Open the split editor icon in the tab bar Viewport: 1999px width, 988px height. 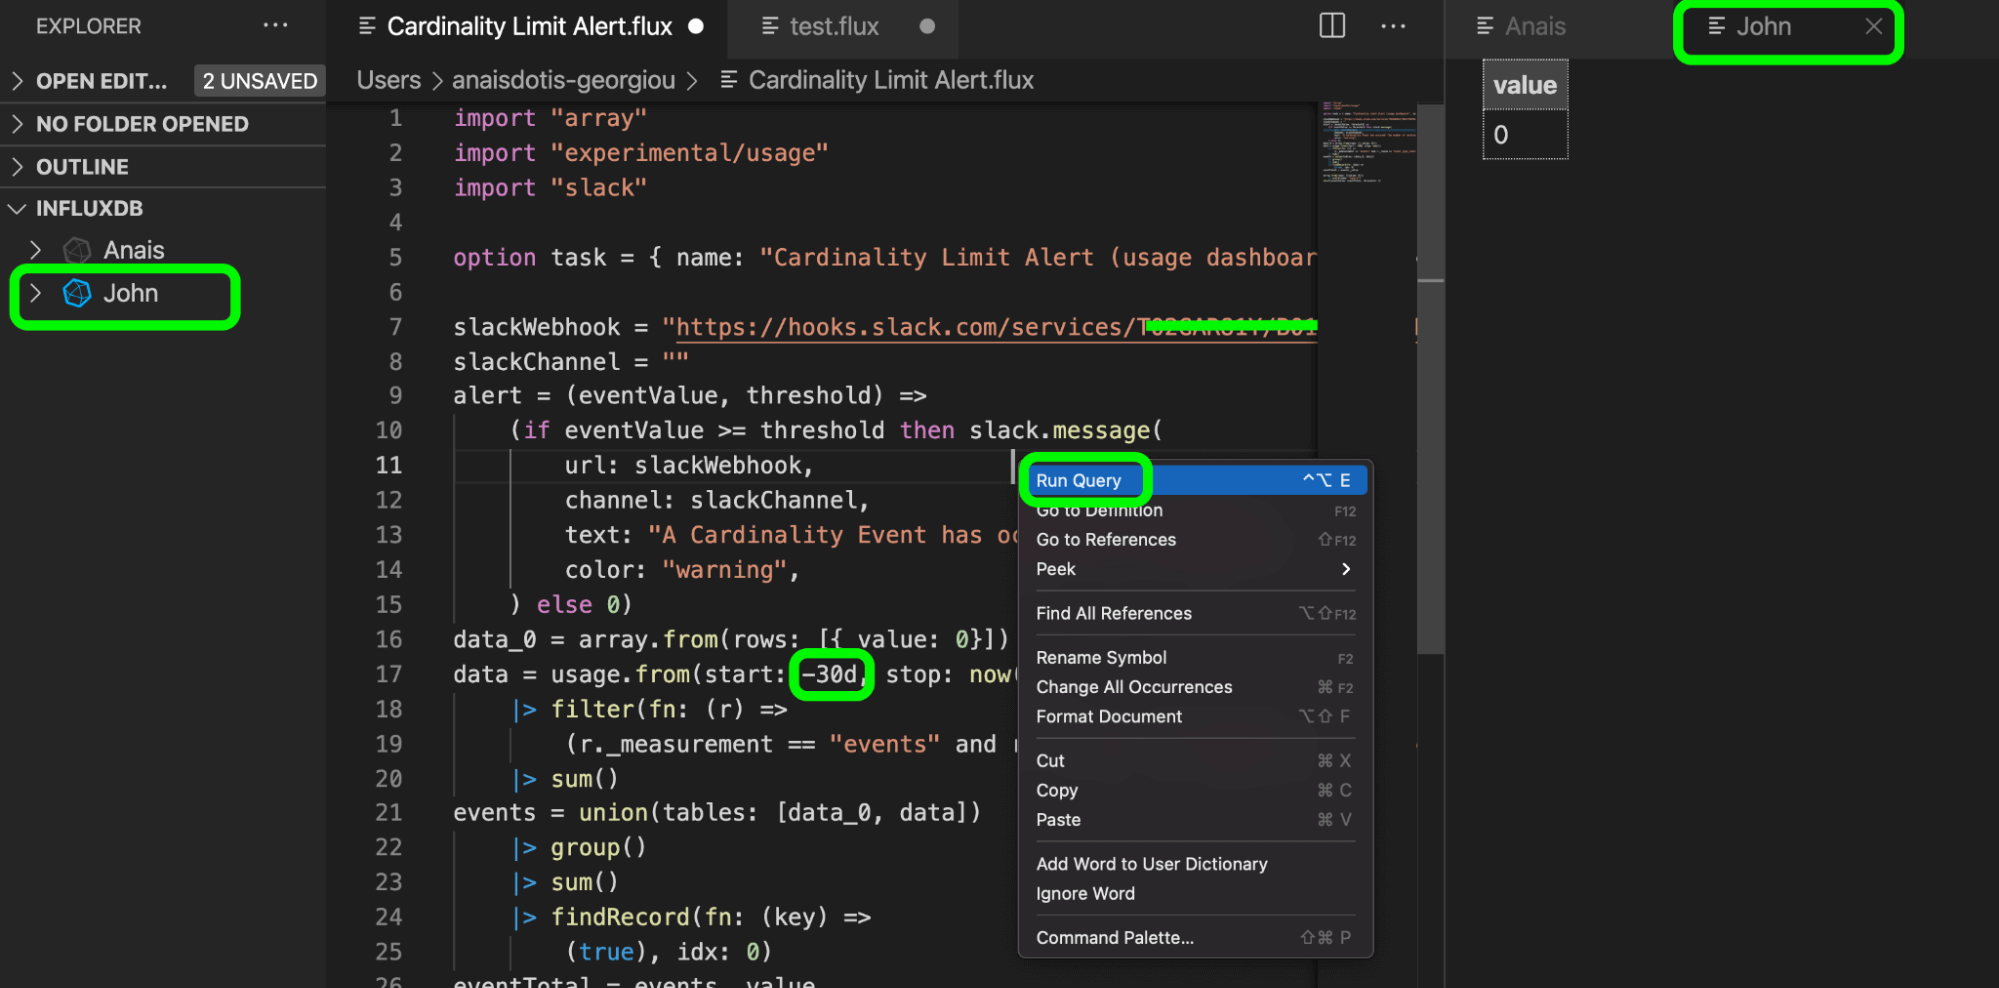tap(1330, 26)
